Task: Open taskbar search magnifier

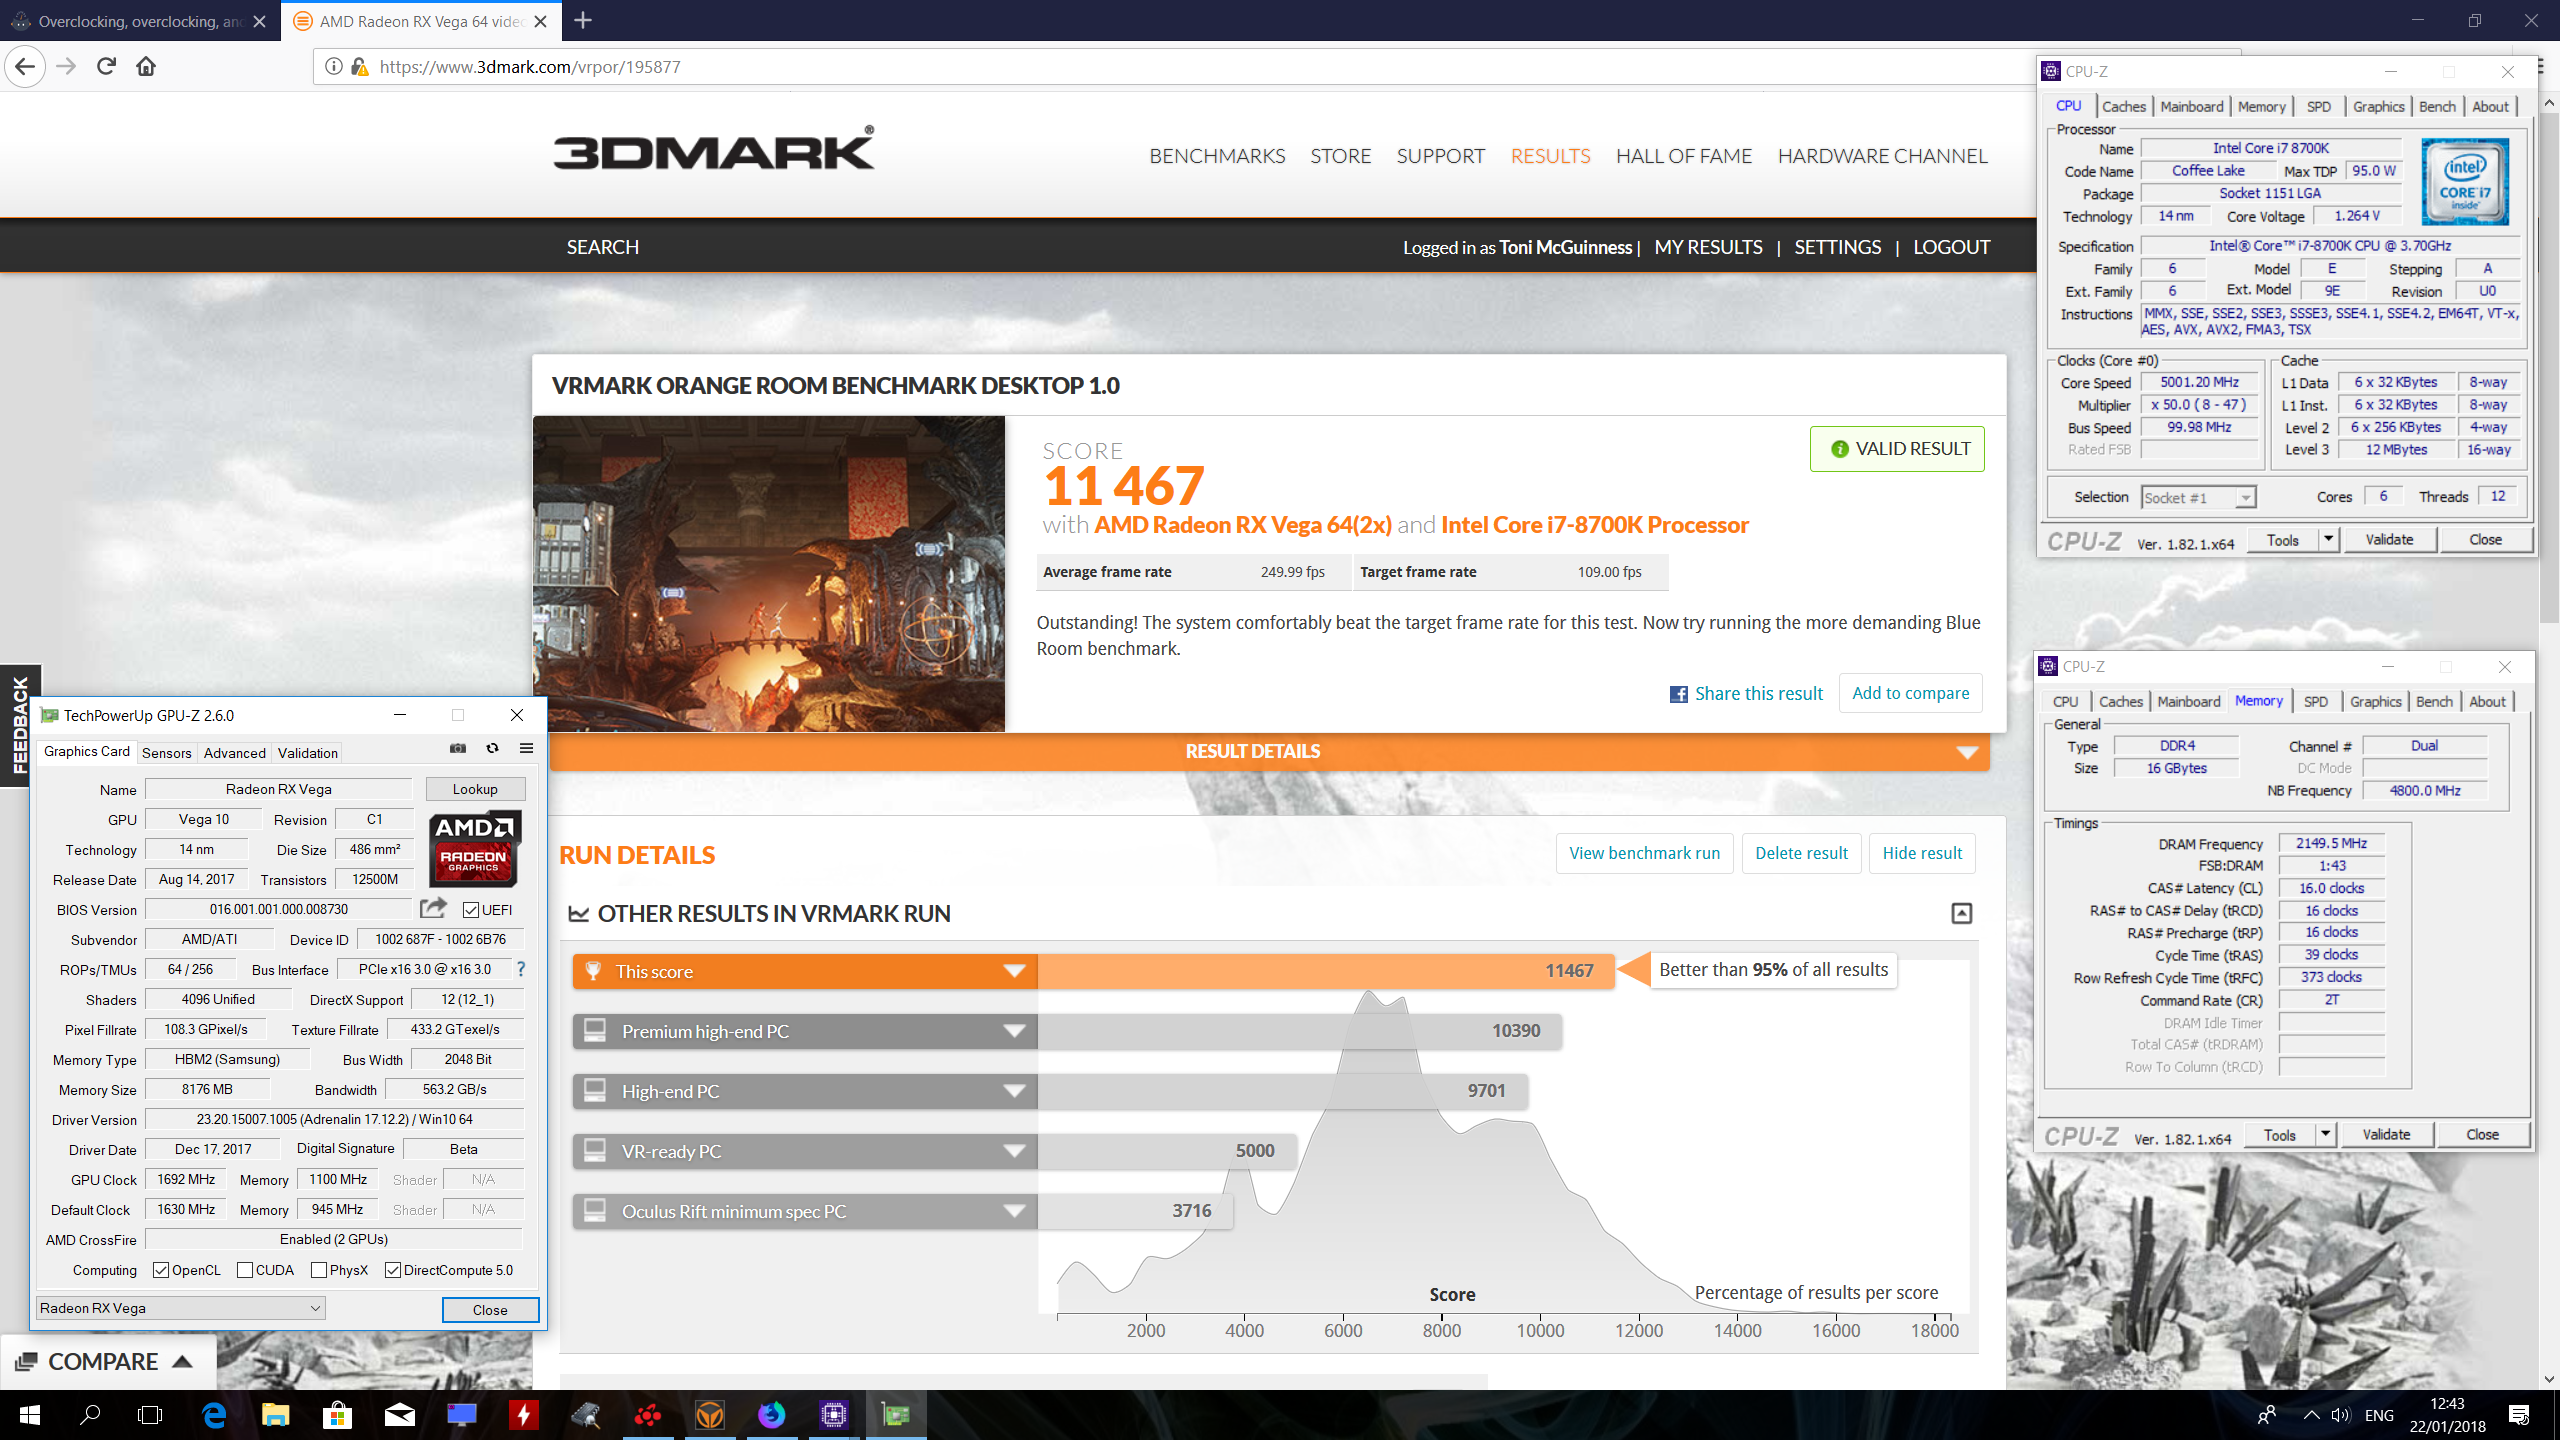Action: [90, 1415]
